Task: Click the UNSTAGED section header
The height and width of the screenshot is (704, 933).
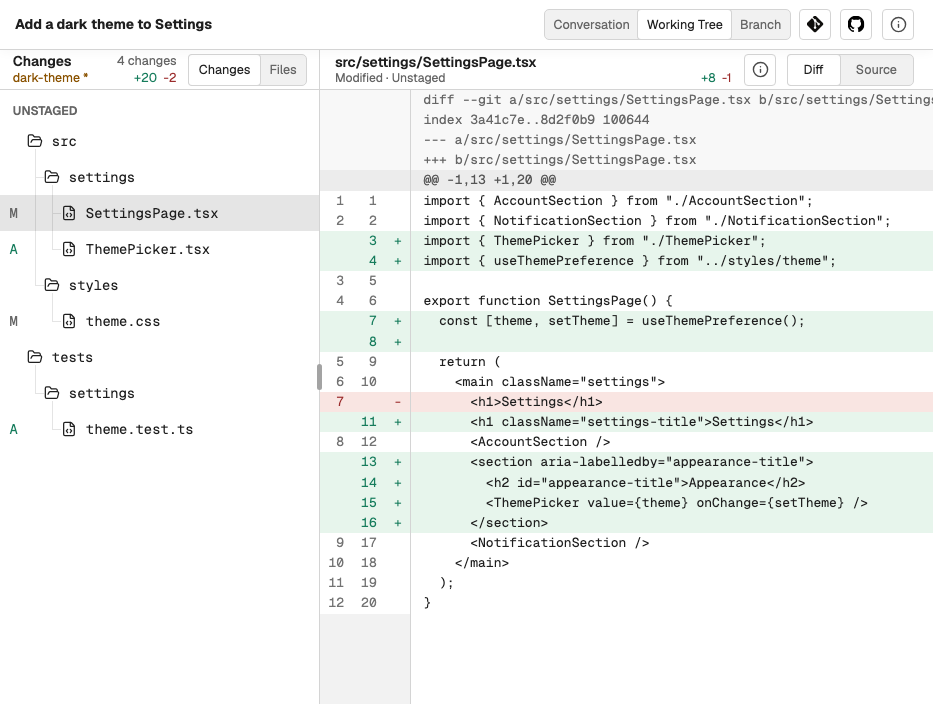Action: [45, 111]
